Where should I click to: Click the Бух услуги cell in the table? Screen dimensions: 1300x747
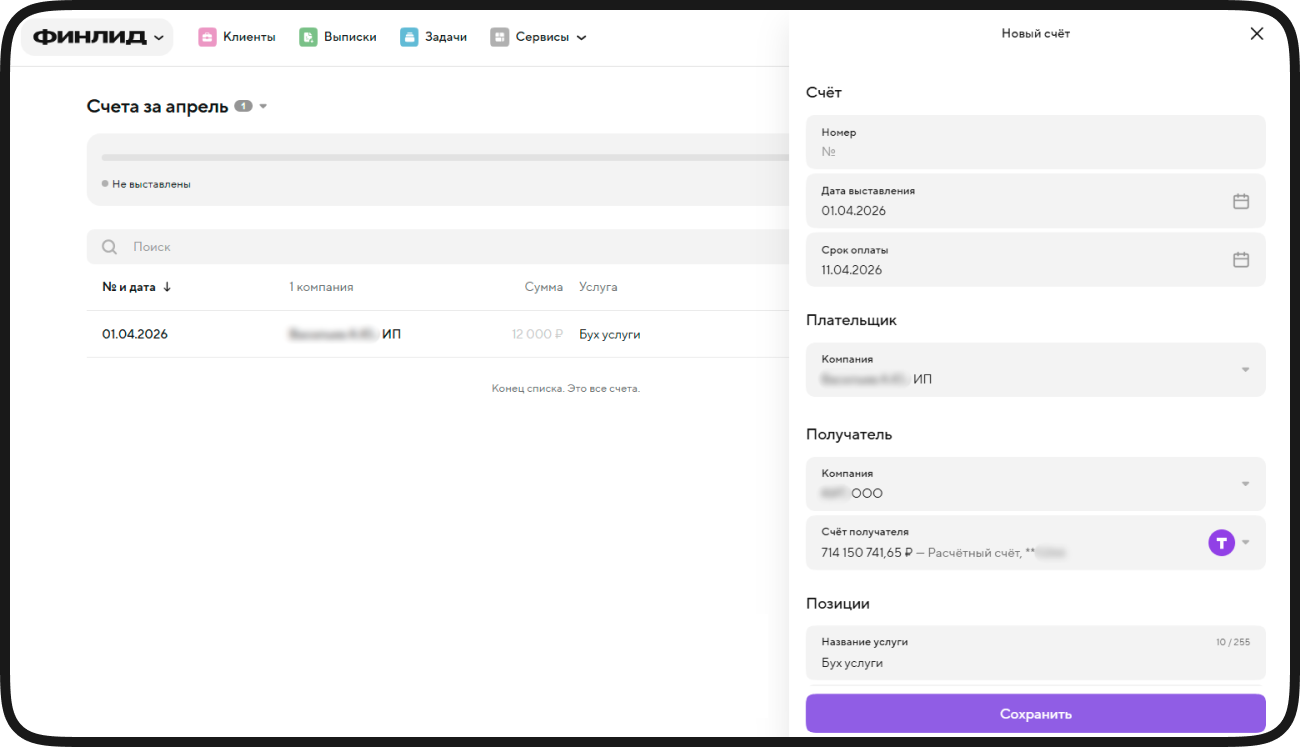coord(609,334)
